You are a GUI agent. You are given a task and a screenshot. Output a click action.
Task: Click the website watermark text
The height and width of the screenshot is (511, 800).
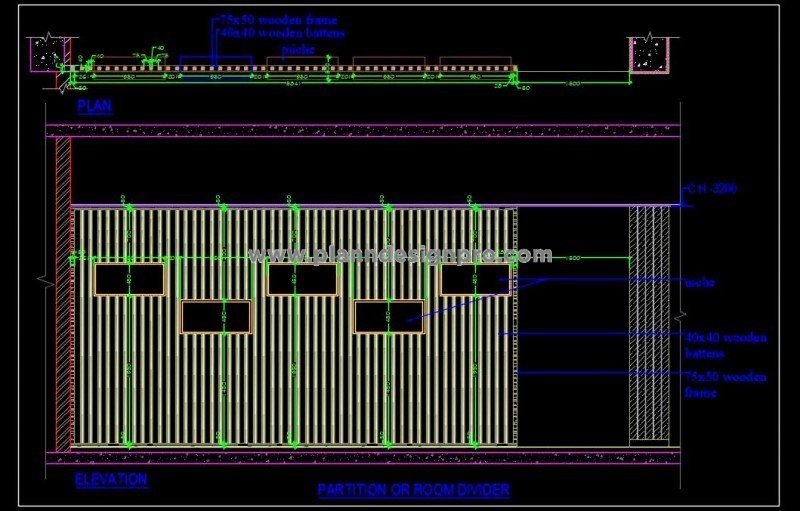[x=403, y=255]
